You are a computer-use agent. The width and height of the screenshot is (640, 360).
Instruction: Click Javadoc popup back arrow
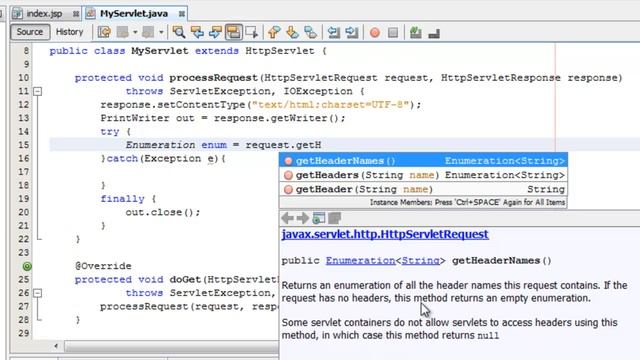[288, 218]
